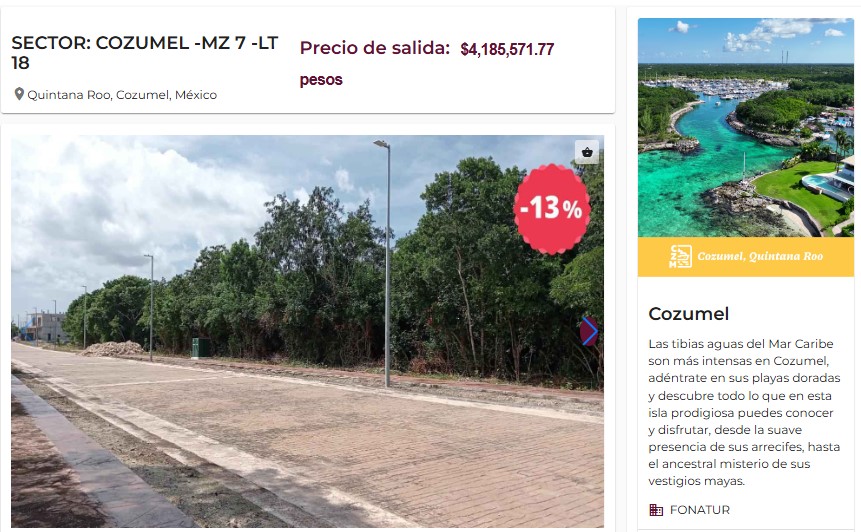Click the pesos currency text

point(321,80)
